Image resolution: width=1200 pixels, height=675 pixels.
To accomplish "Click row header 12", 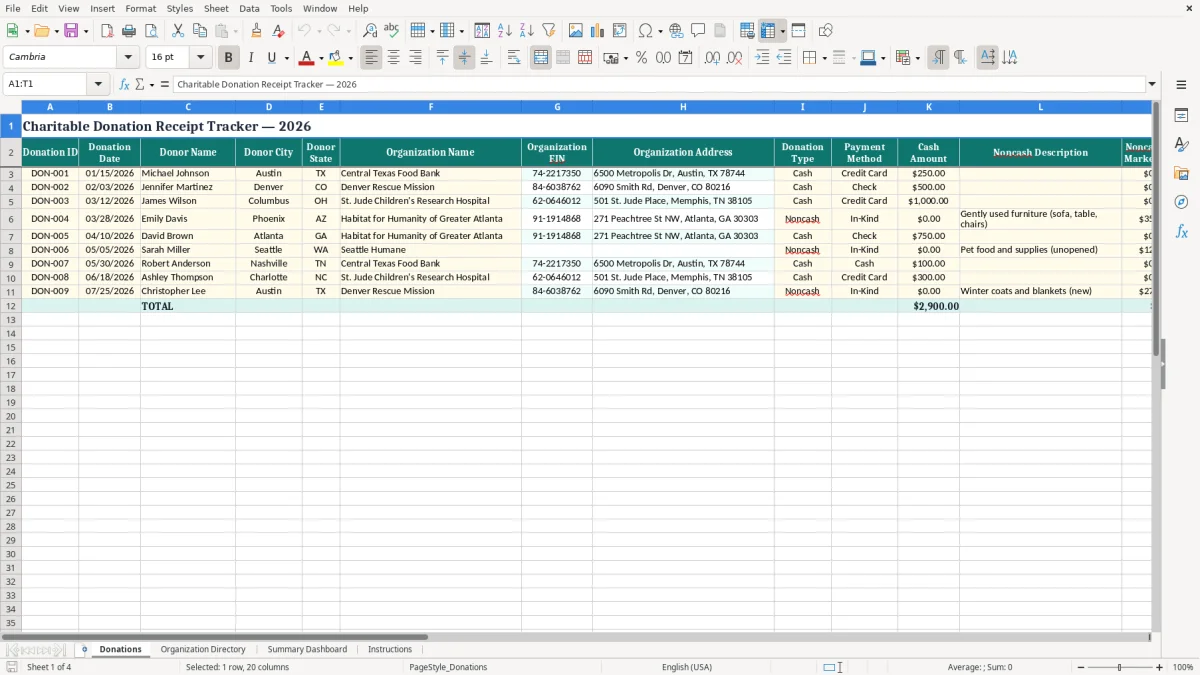I will pyautogui.click(x=11, y=306).
